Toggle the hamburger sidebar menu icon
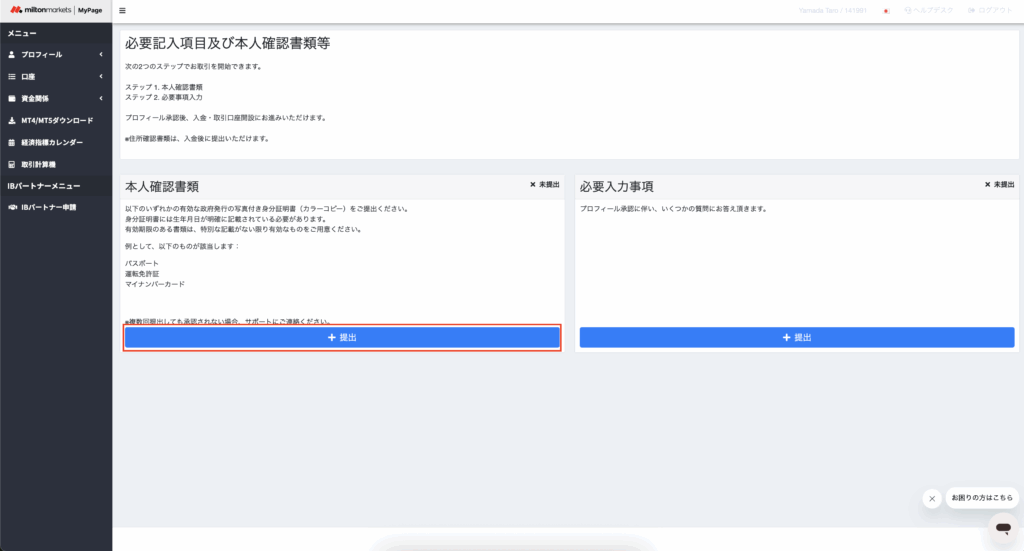 [x=122, y=10]
